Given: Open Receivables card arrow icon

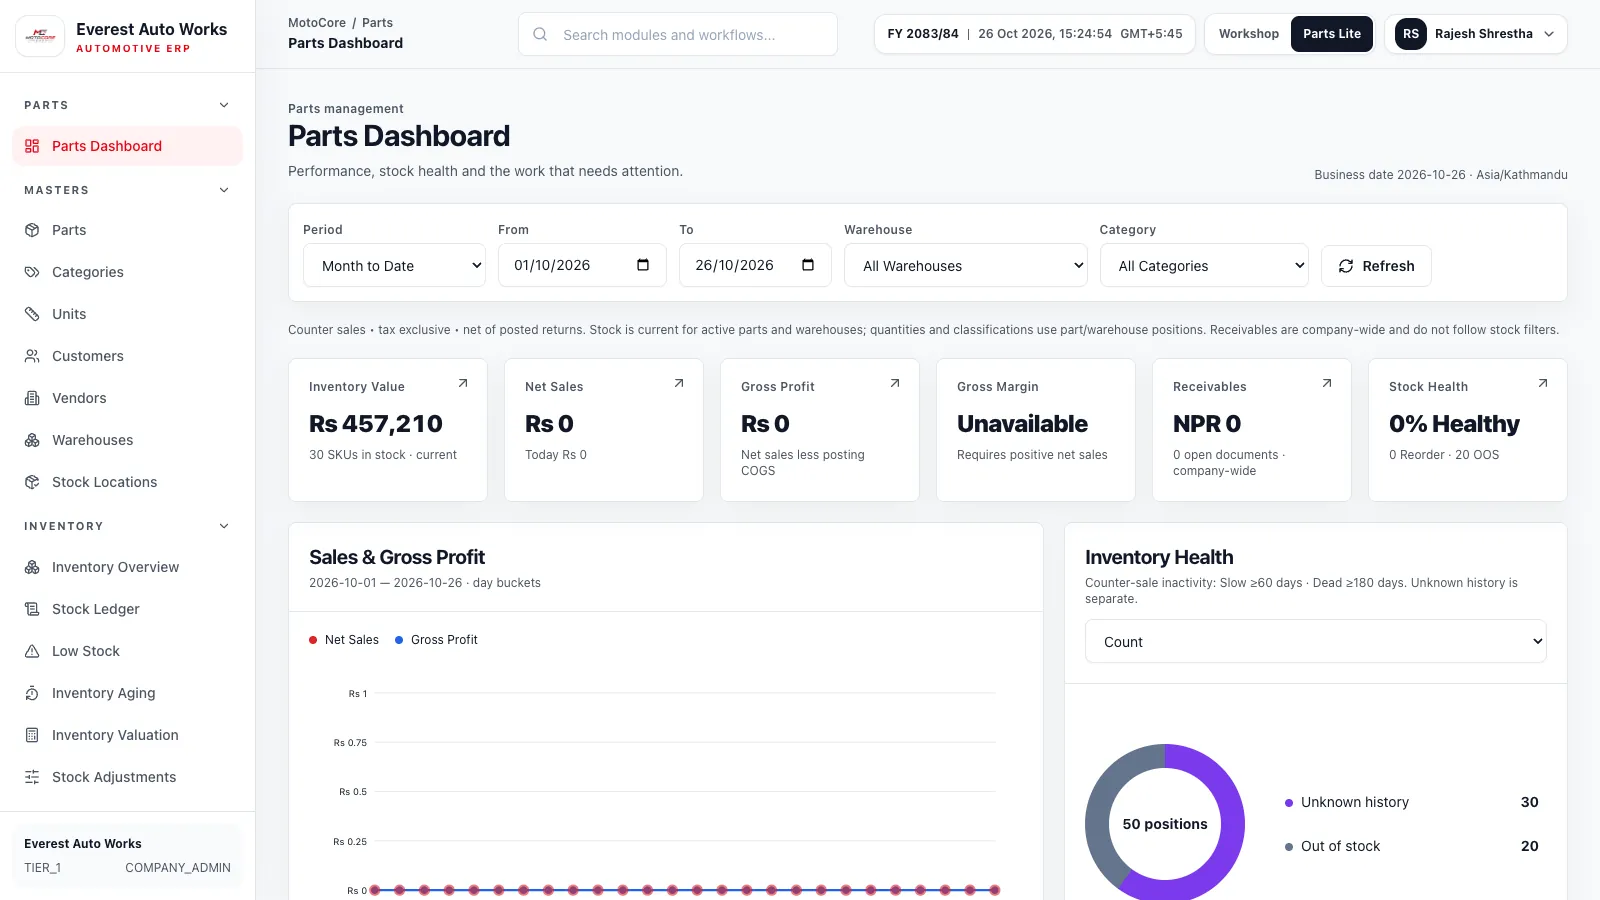Looking at the screenshot, I should (x=1327, y=383).
